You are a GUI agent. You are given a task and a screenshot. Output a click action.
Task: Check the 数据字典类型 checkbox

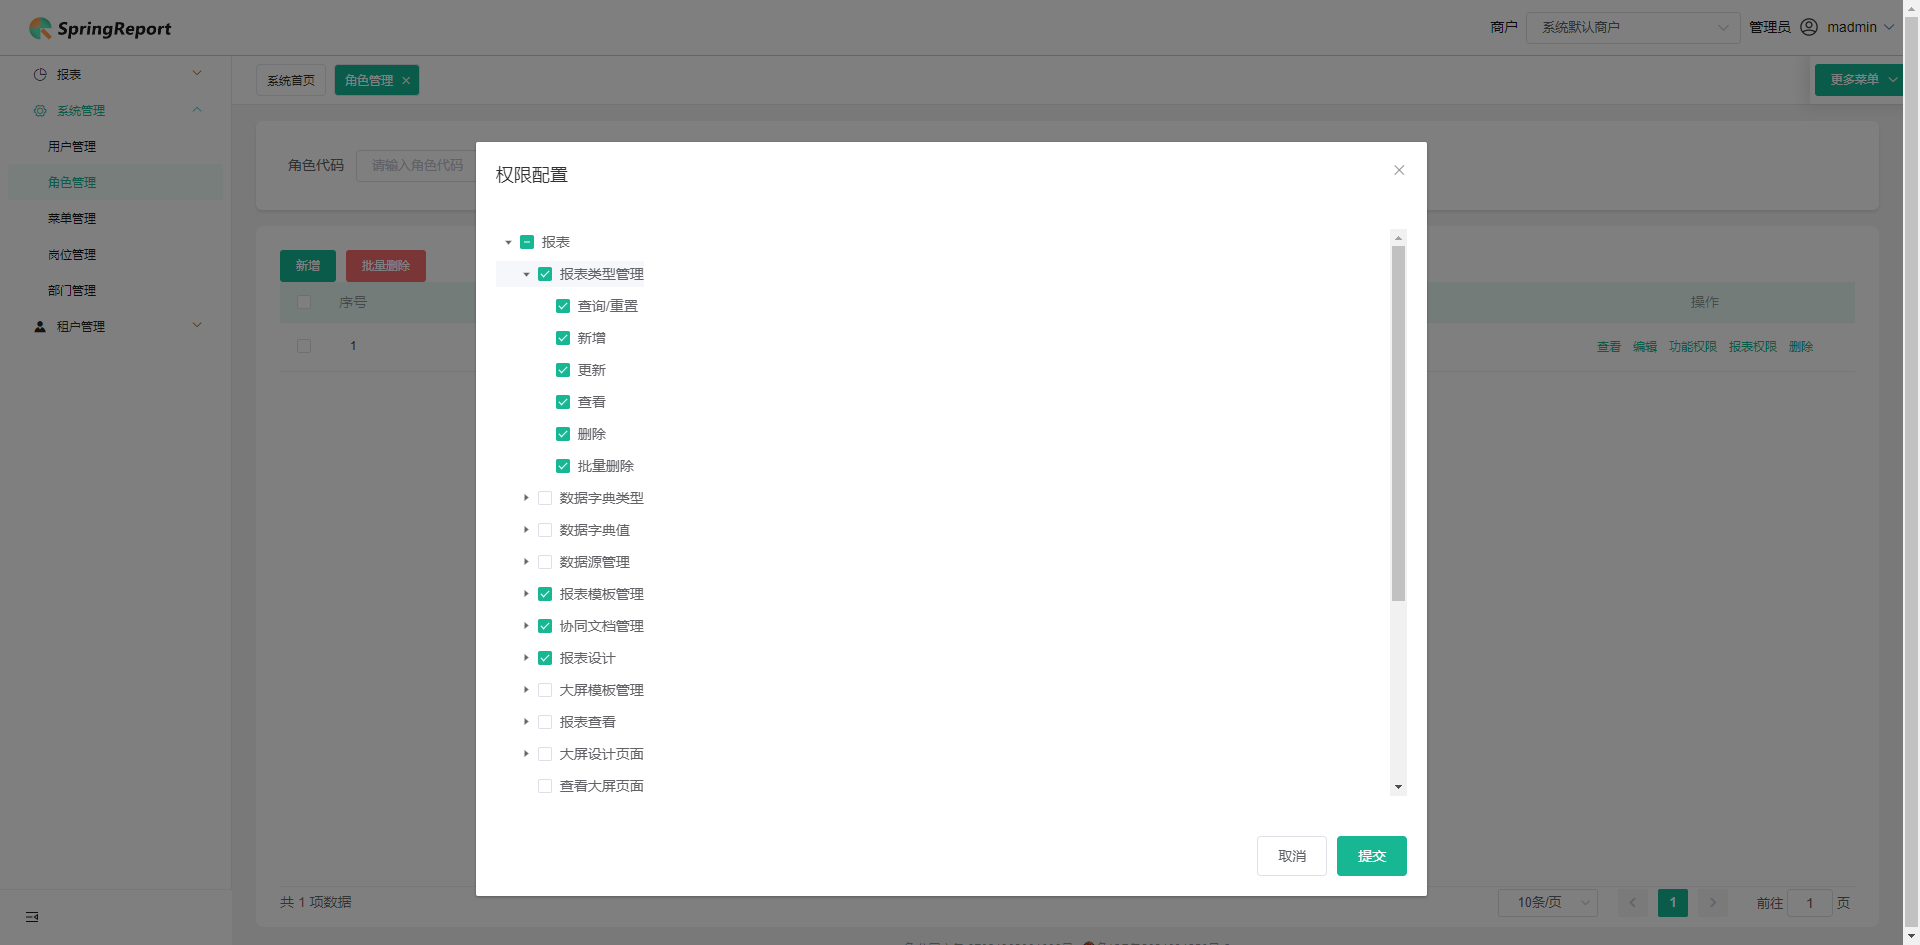[x=545, y=498]
